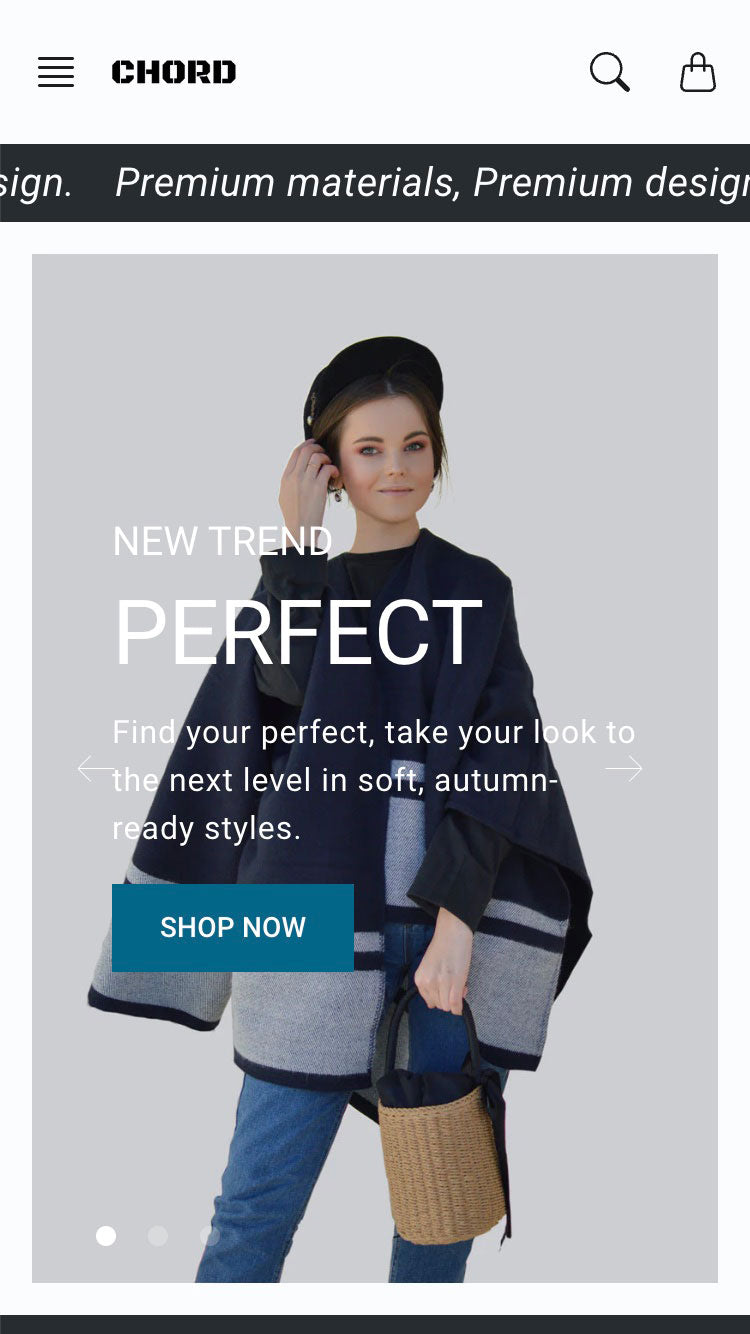750x1334 pixels.
Task: Click the partially visible 'sign.' marquee text
Action: [x=36, y=183]
